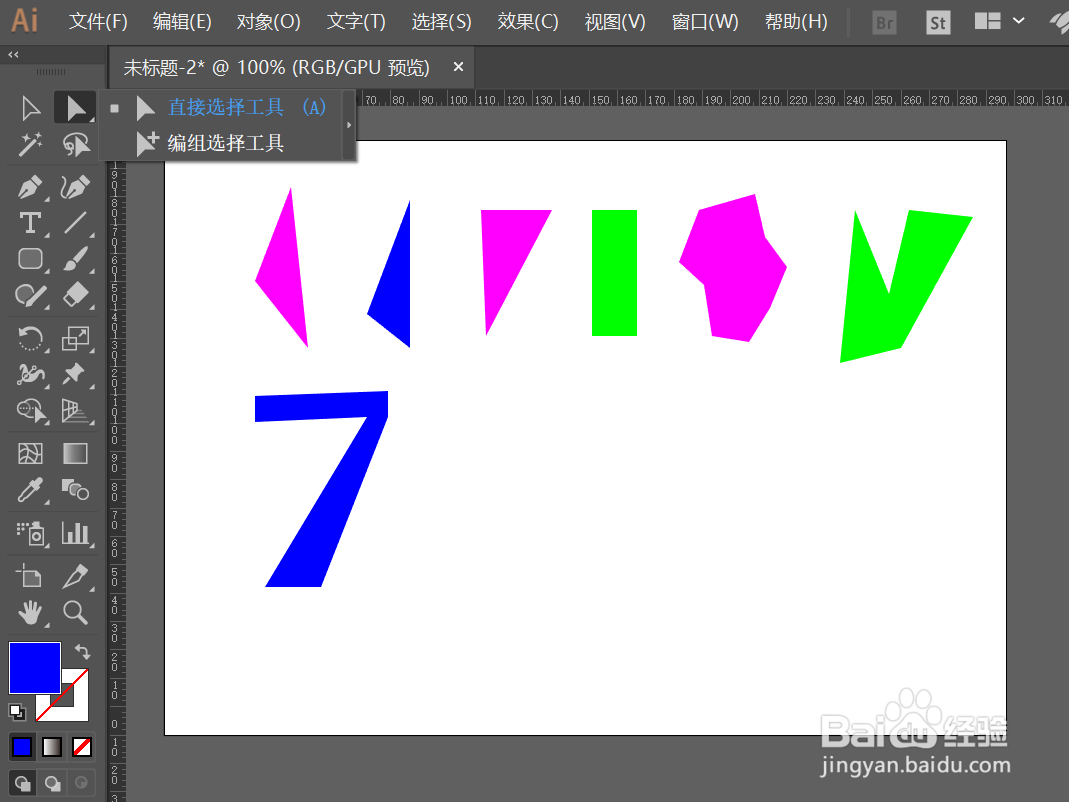Select the Zoom tool

tap(75, 613)
